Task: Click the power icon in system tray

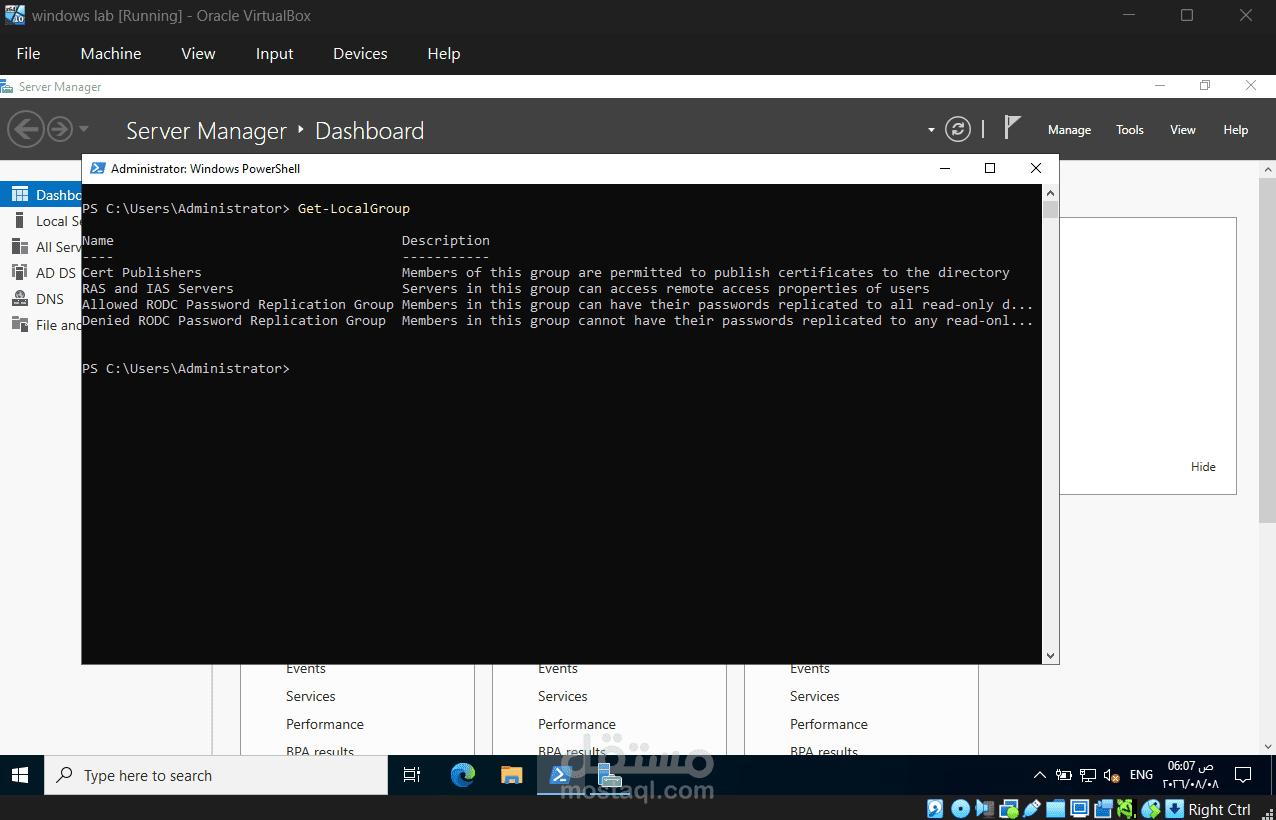Action: 1063,775
